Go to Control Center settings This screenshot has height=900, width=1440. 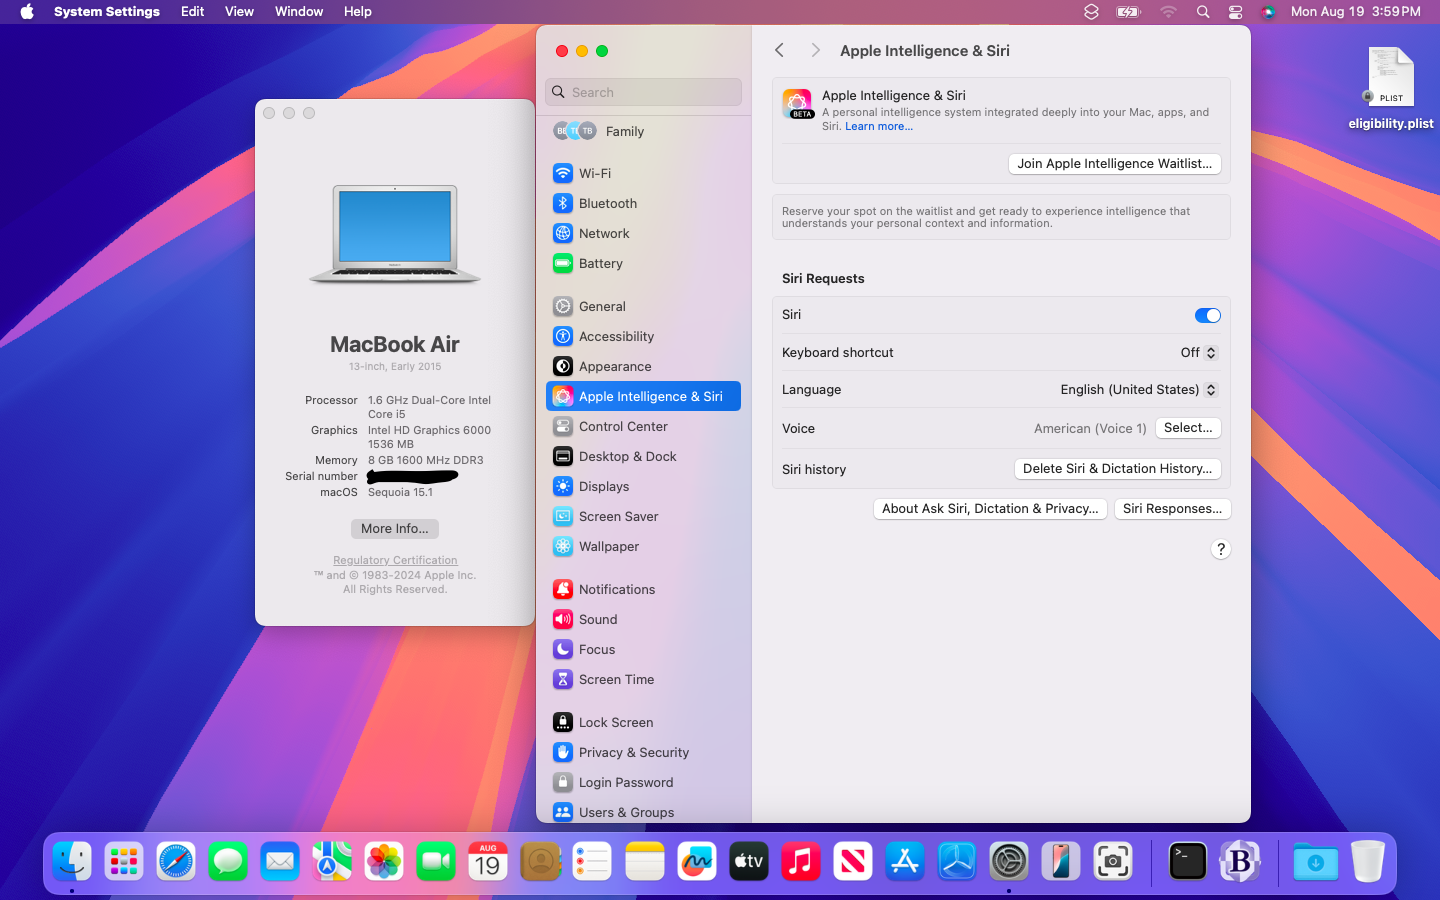pos(623,426)
